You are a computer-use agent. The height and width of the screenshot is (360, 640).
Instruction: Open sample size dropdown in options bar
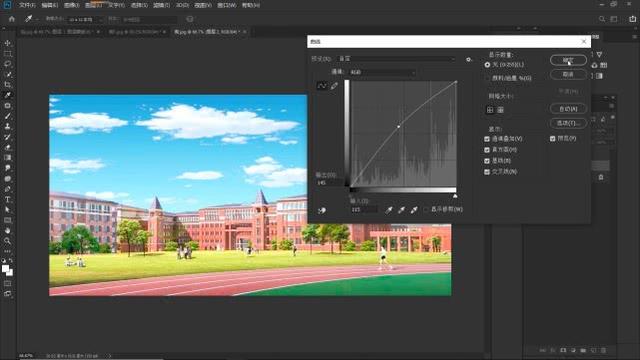tap(86, 19)
